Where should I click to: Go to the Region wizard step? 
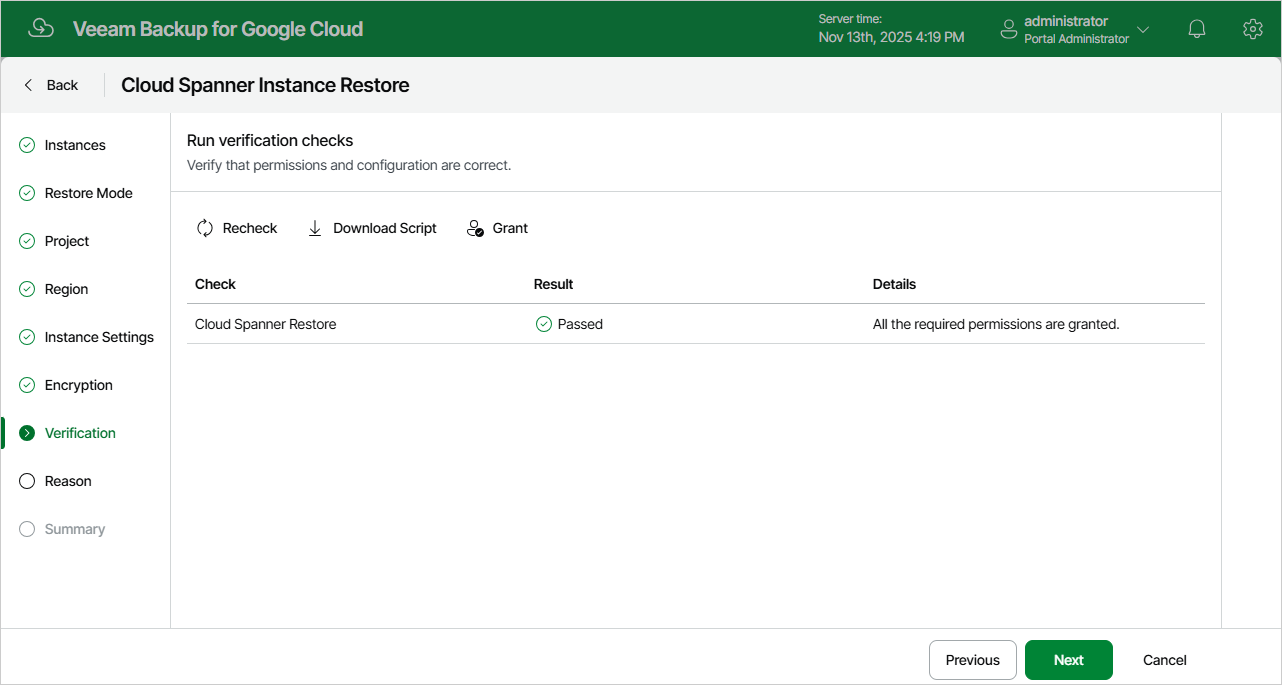(66, 289)
